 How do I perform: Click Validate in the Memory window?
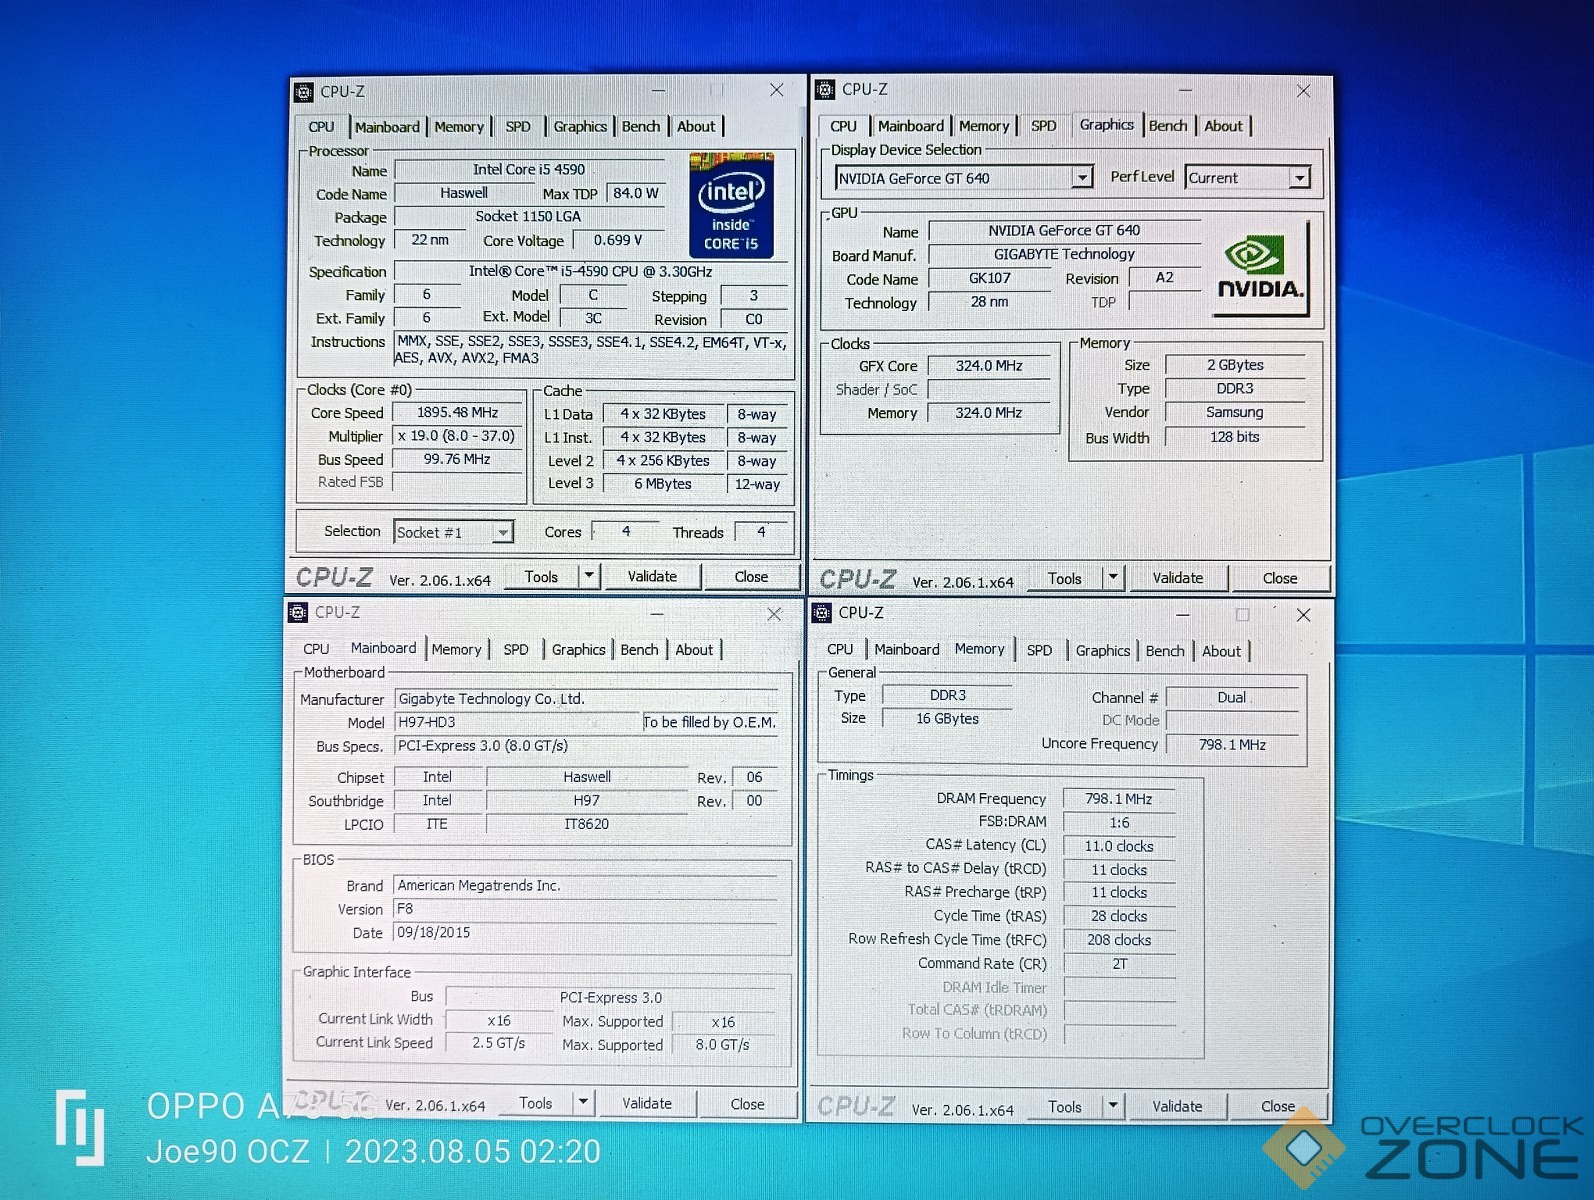point(1177,1107)
